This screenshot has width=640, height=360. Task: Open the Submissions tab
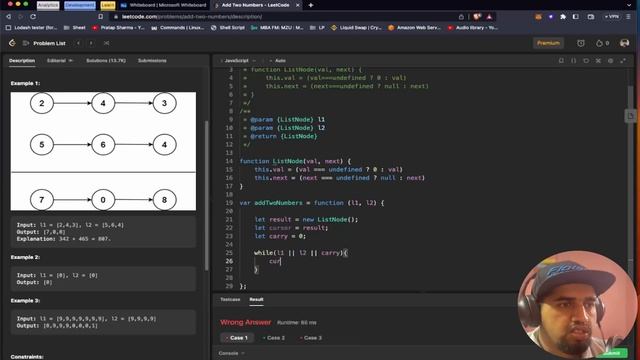(x=152, y=60)
